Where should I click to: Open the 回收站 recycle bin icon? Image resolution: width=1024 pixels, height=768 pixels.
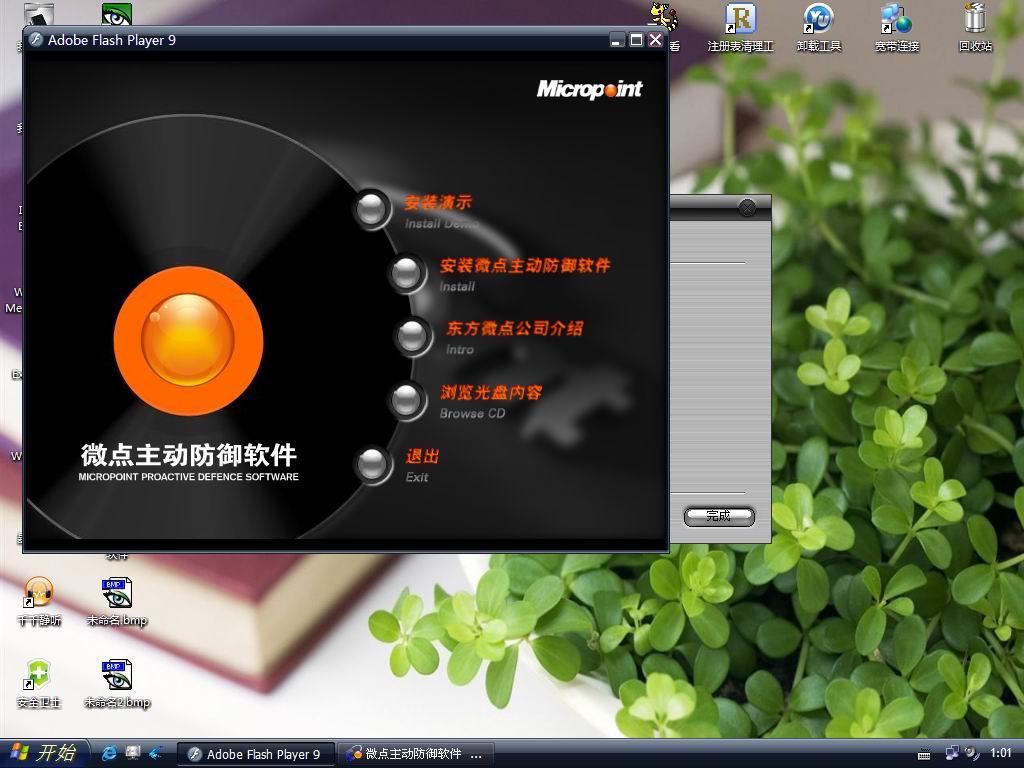click(x=975, y=29)
